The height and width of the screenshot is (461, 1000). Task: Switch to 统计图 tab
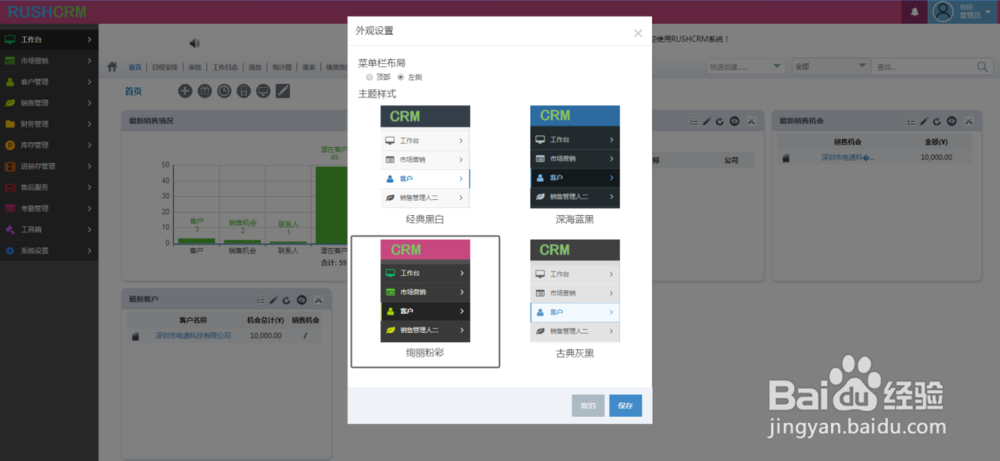point(281,67)
